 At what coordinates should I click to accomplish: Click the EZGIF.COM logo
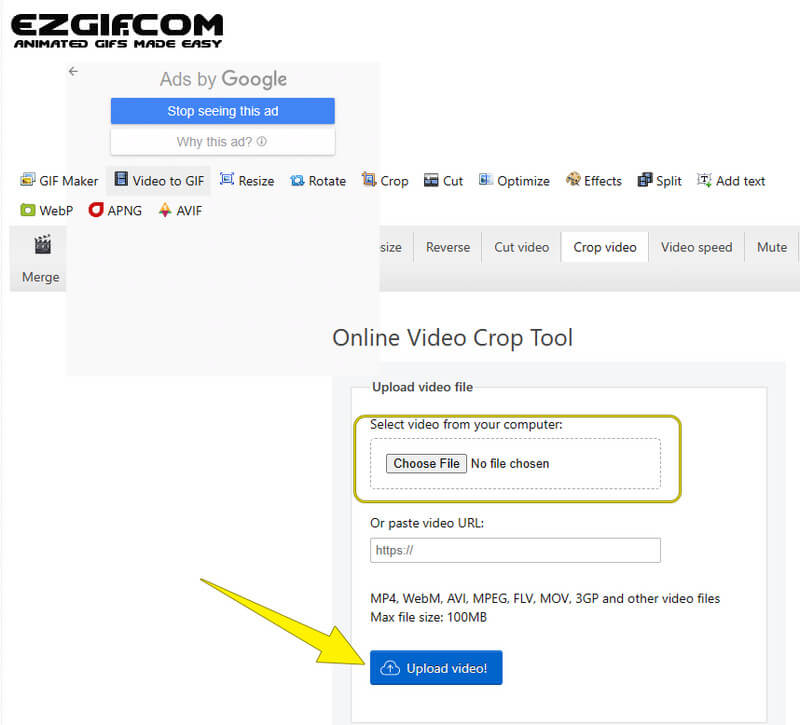click(117, 30)
